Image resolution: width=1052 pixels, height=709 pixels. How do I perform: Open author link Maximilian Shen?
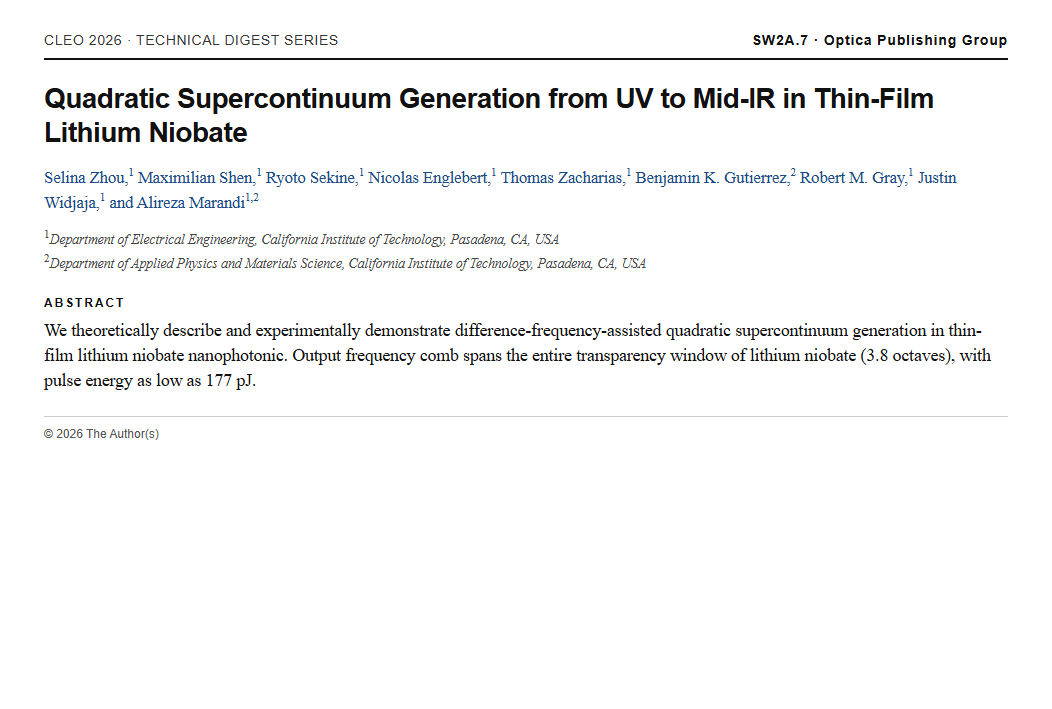(195, 178)
